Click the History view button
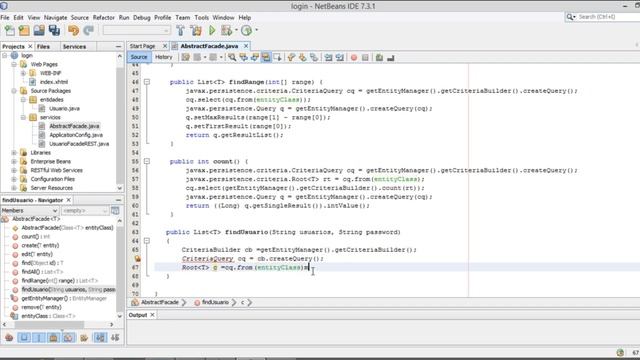The height and width of the screenshot is (360, 640). [164, 57]
